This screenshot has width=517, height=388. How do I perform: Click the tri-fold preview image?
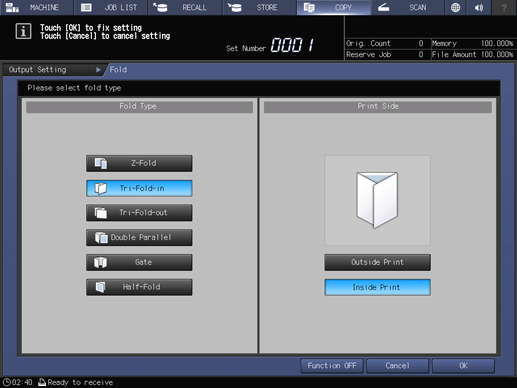coord(377,200)
